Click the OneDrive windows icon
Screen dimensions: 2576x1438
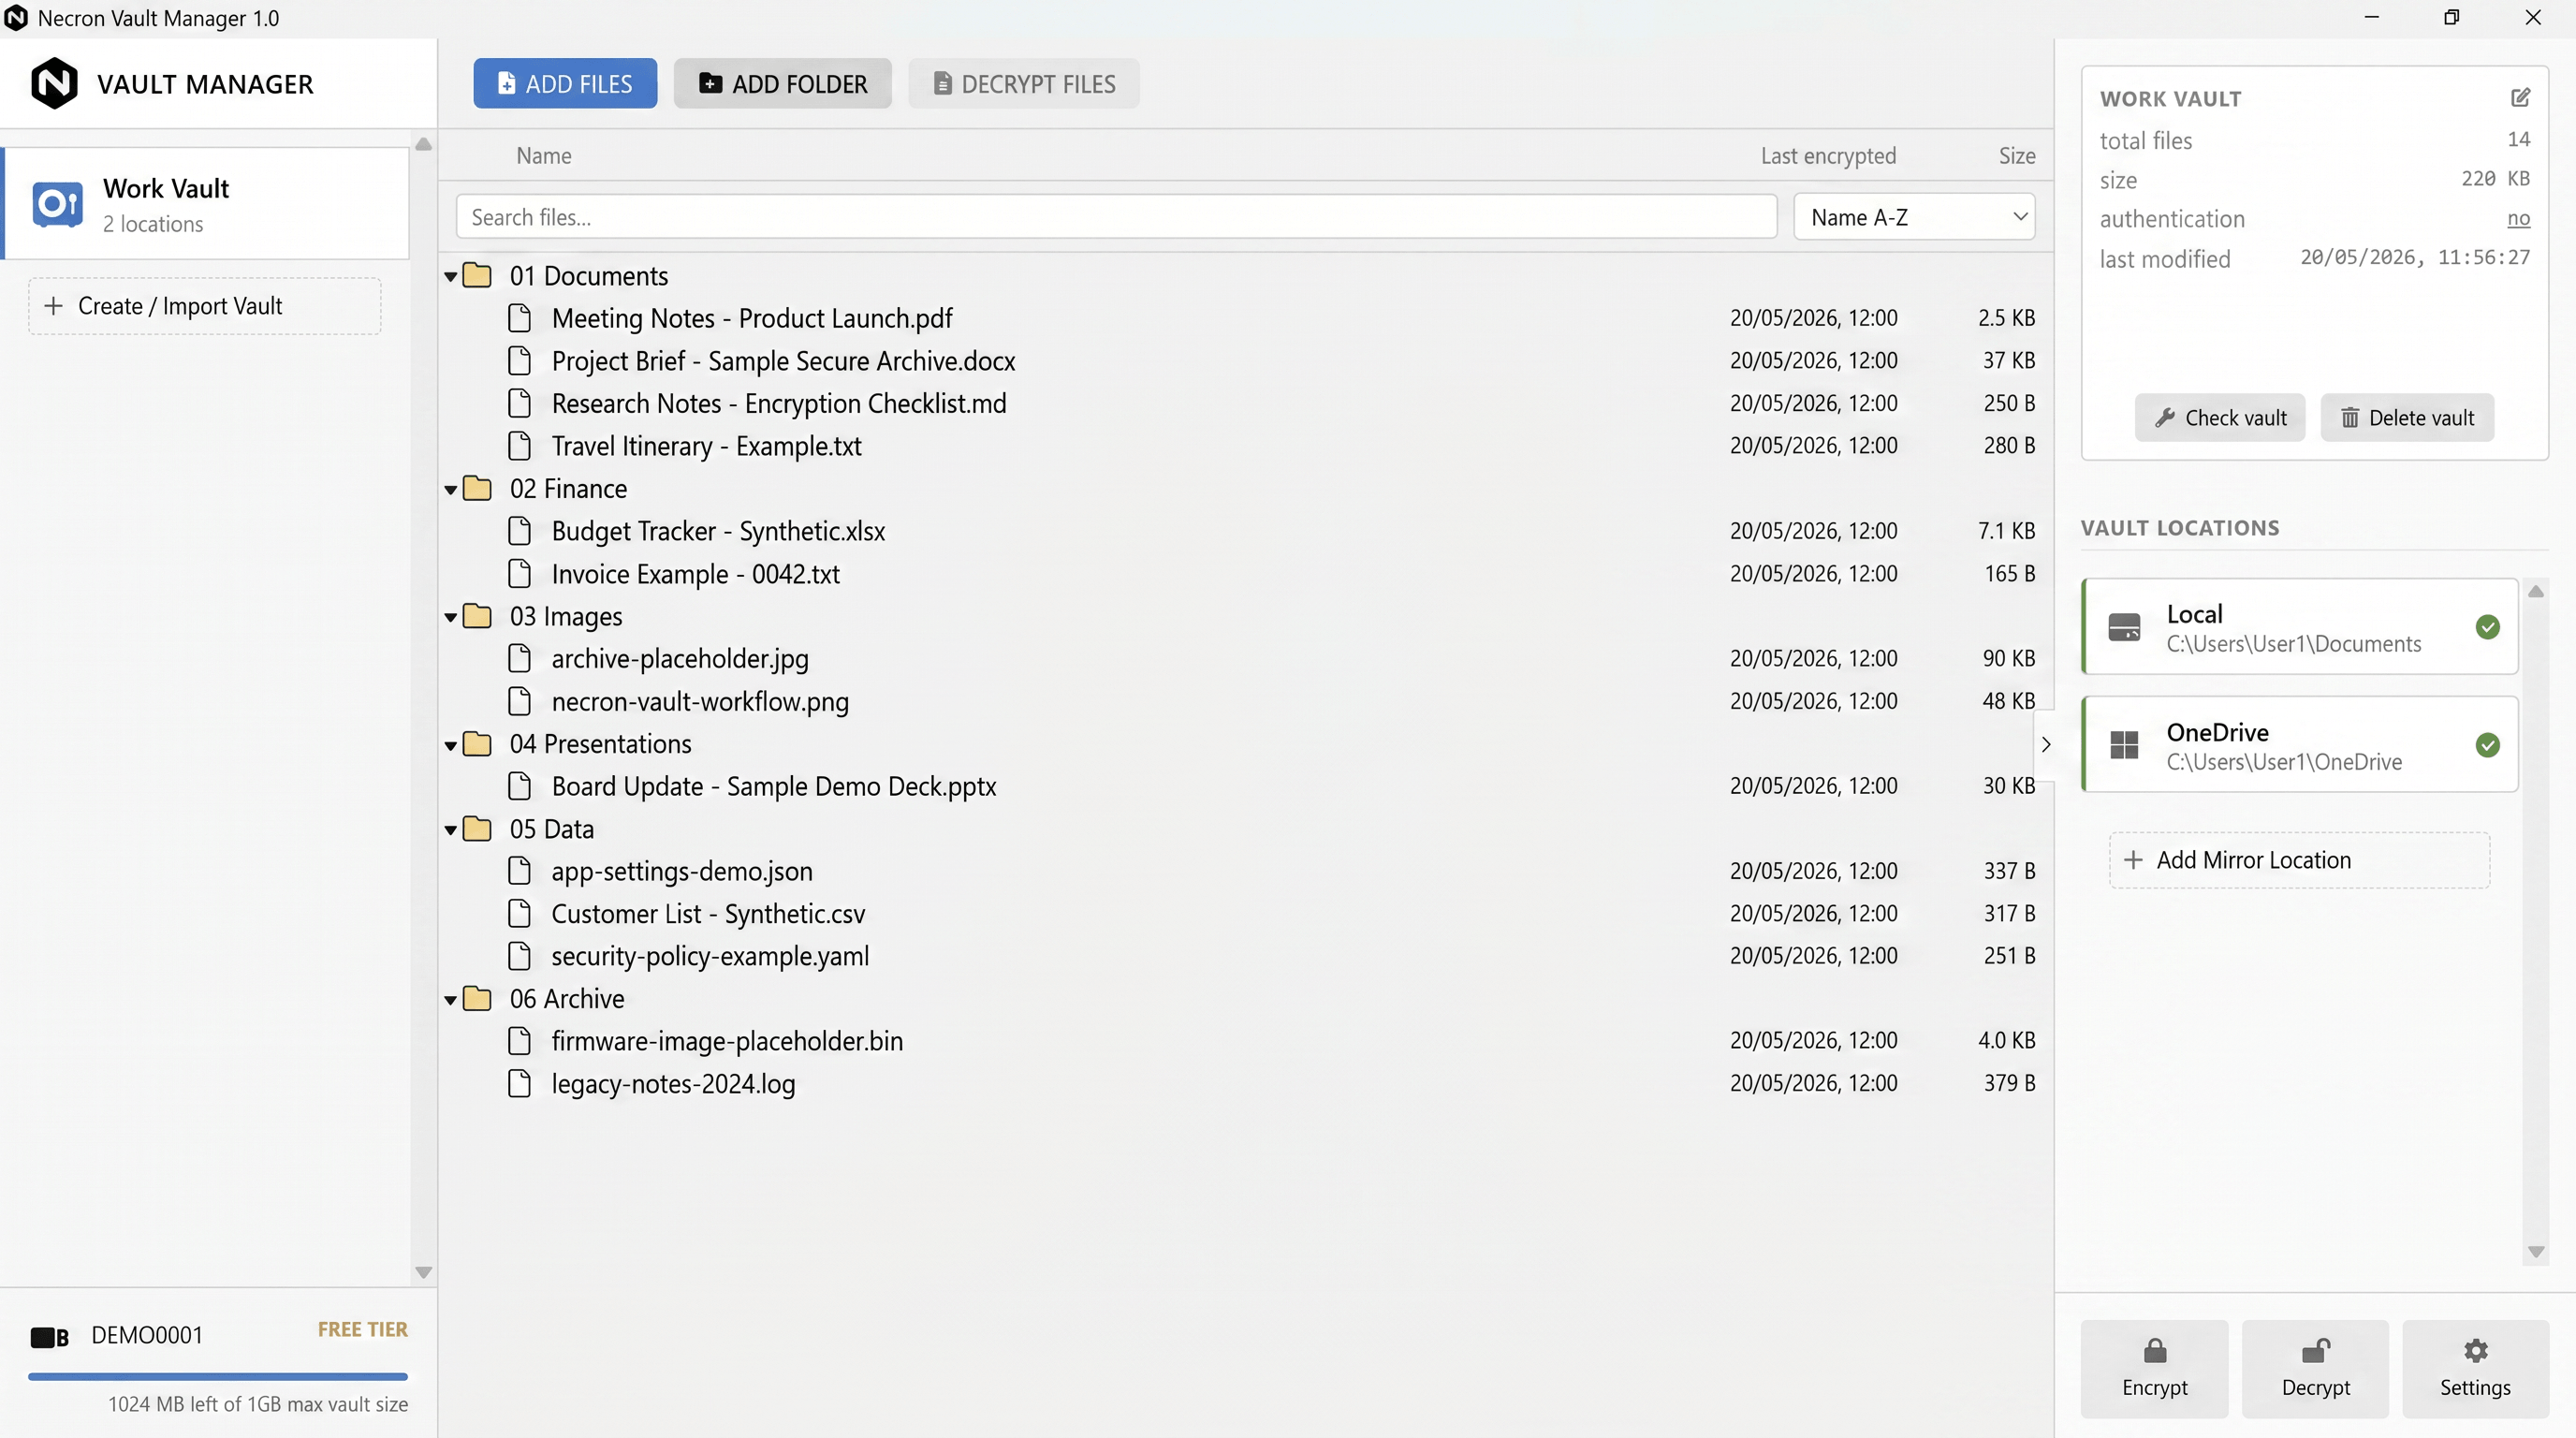click(2124, 745)
